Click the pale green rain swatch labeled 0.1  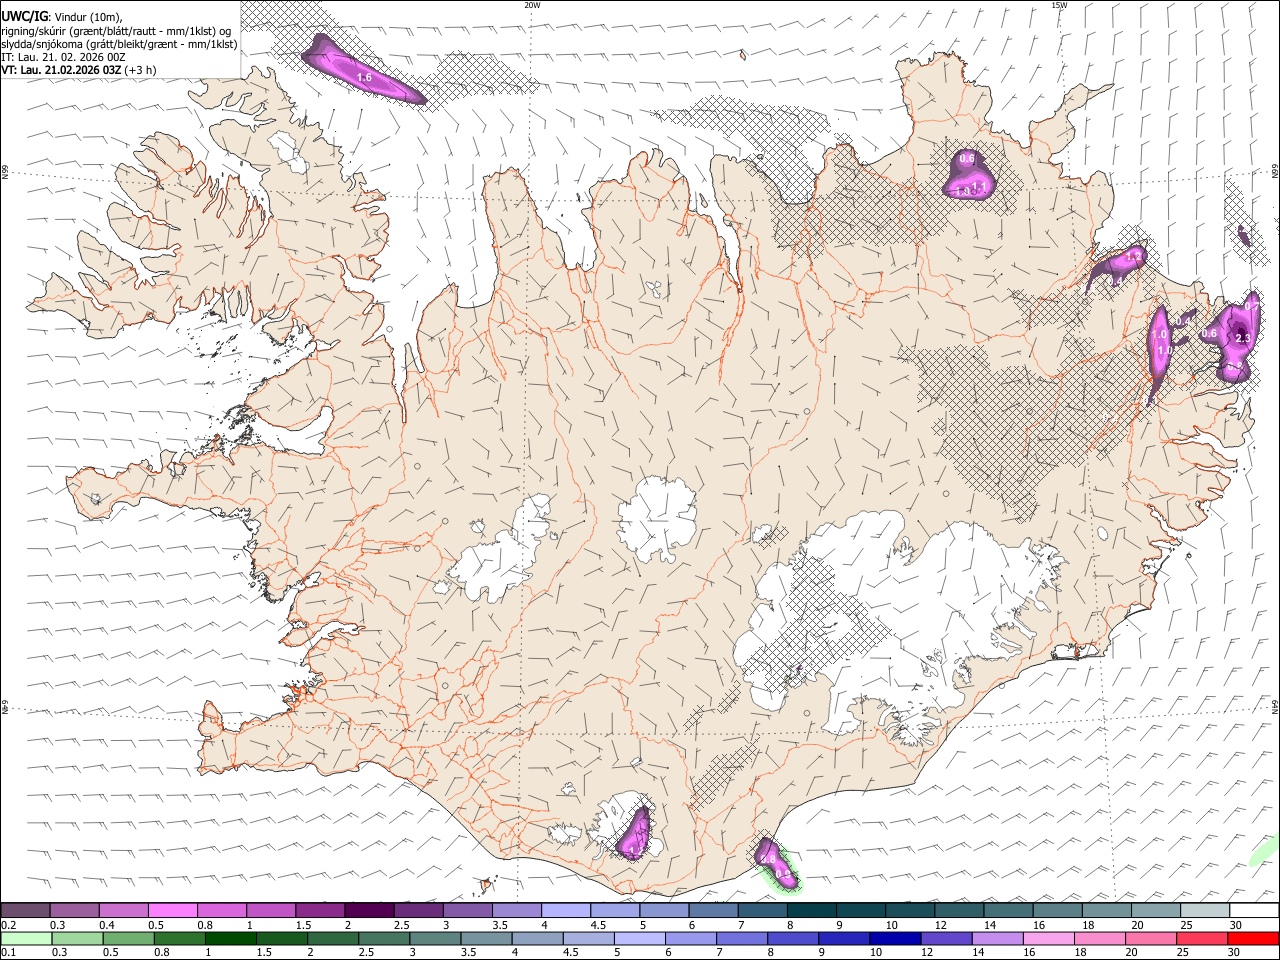(26, 938)
